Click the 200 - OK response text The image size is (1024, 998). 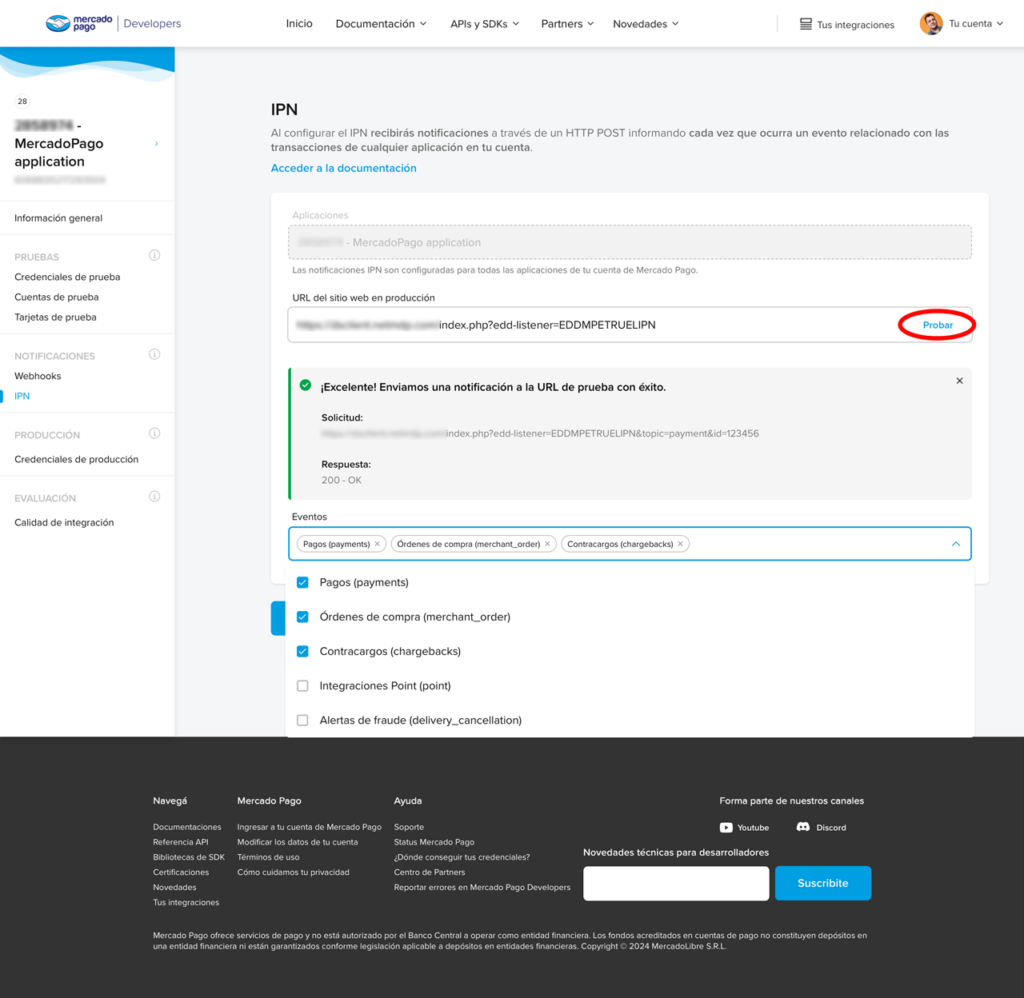[x=341, y=480]
